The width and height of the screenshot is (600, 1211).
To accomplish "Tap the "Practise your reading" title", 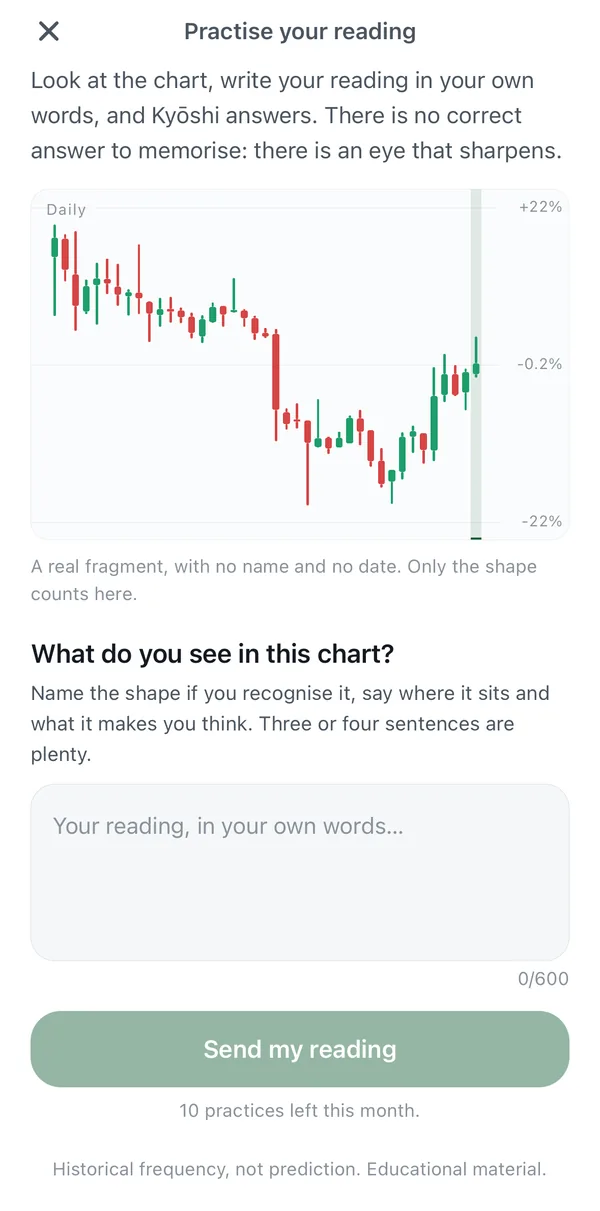I will click(300, 32).
